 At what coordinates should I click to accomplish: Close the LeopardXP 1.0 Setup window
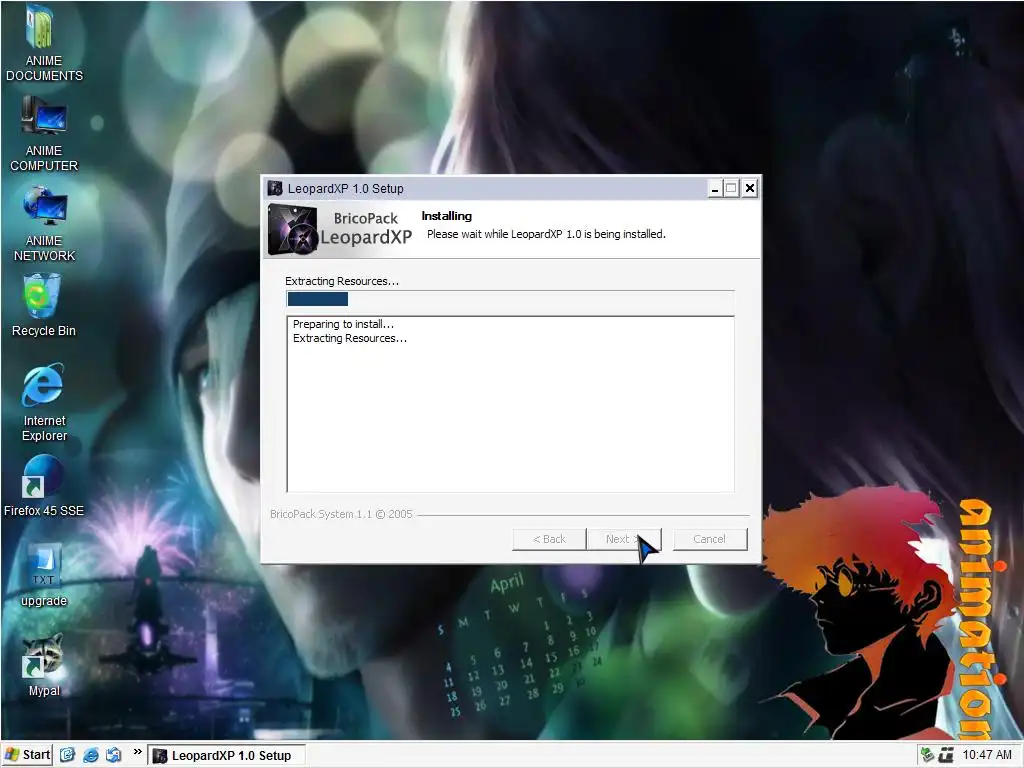750,189
